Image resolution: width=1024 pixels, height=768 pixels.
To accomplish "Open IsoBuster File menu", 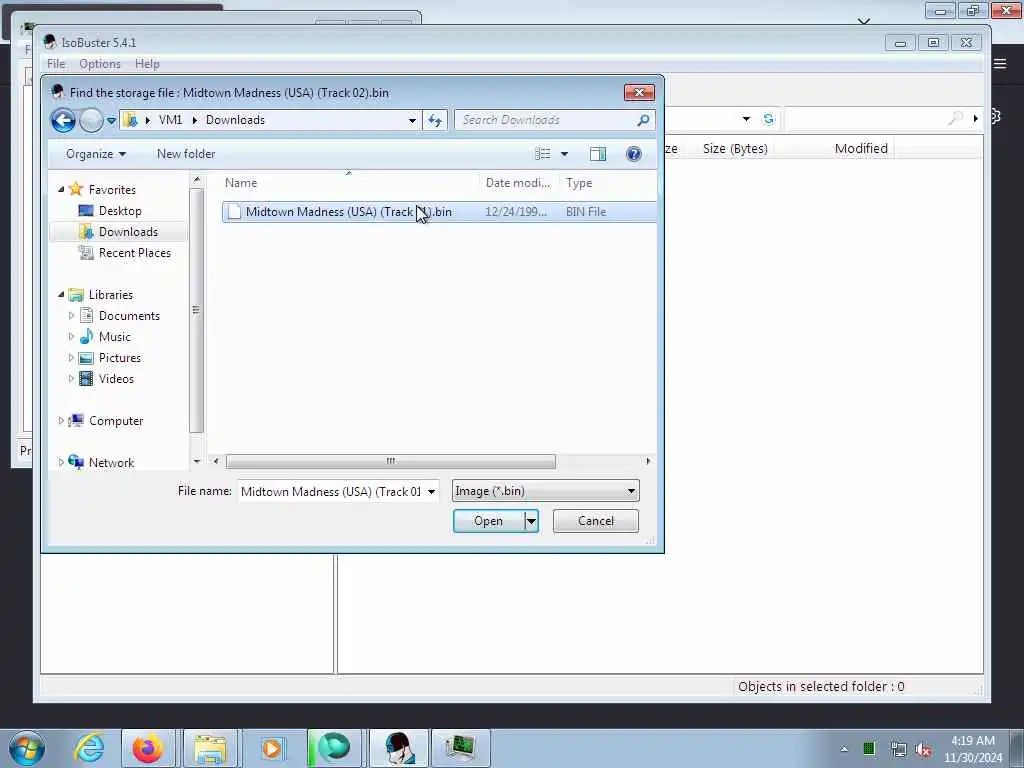I will click(x=56, y=64).
